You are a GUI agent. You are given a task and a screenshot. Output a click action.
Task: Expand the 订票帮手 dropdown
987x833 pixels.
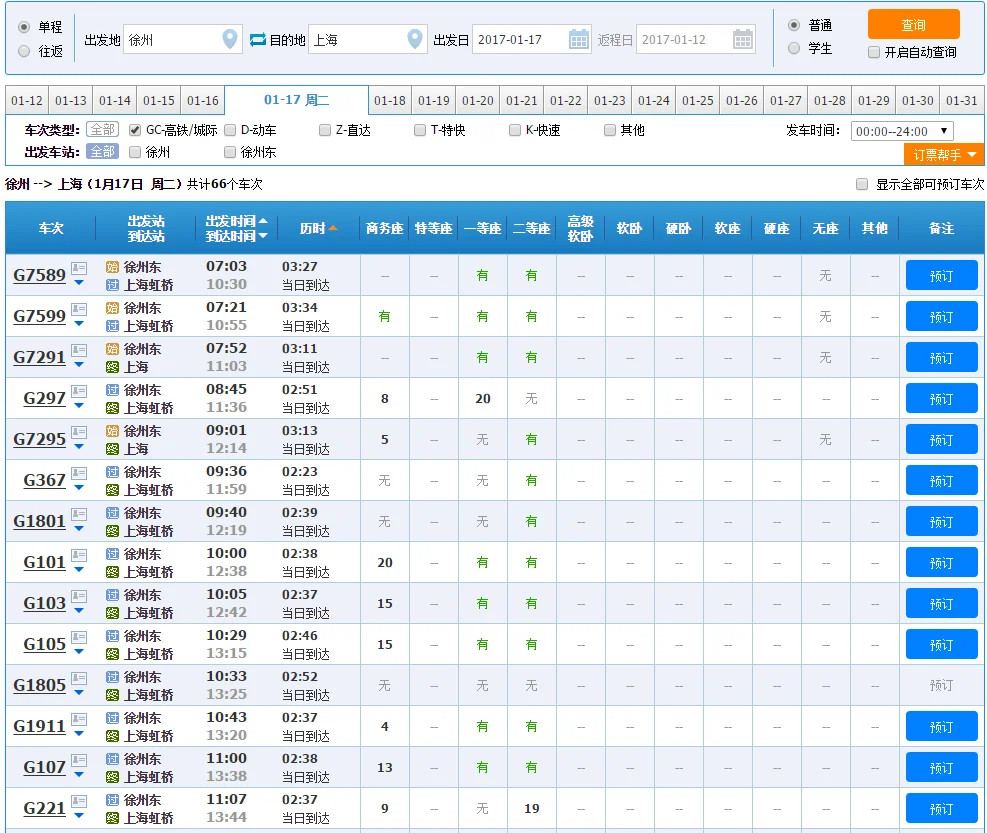[x=943, y=155]
